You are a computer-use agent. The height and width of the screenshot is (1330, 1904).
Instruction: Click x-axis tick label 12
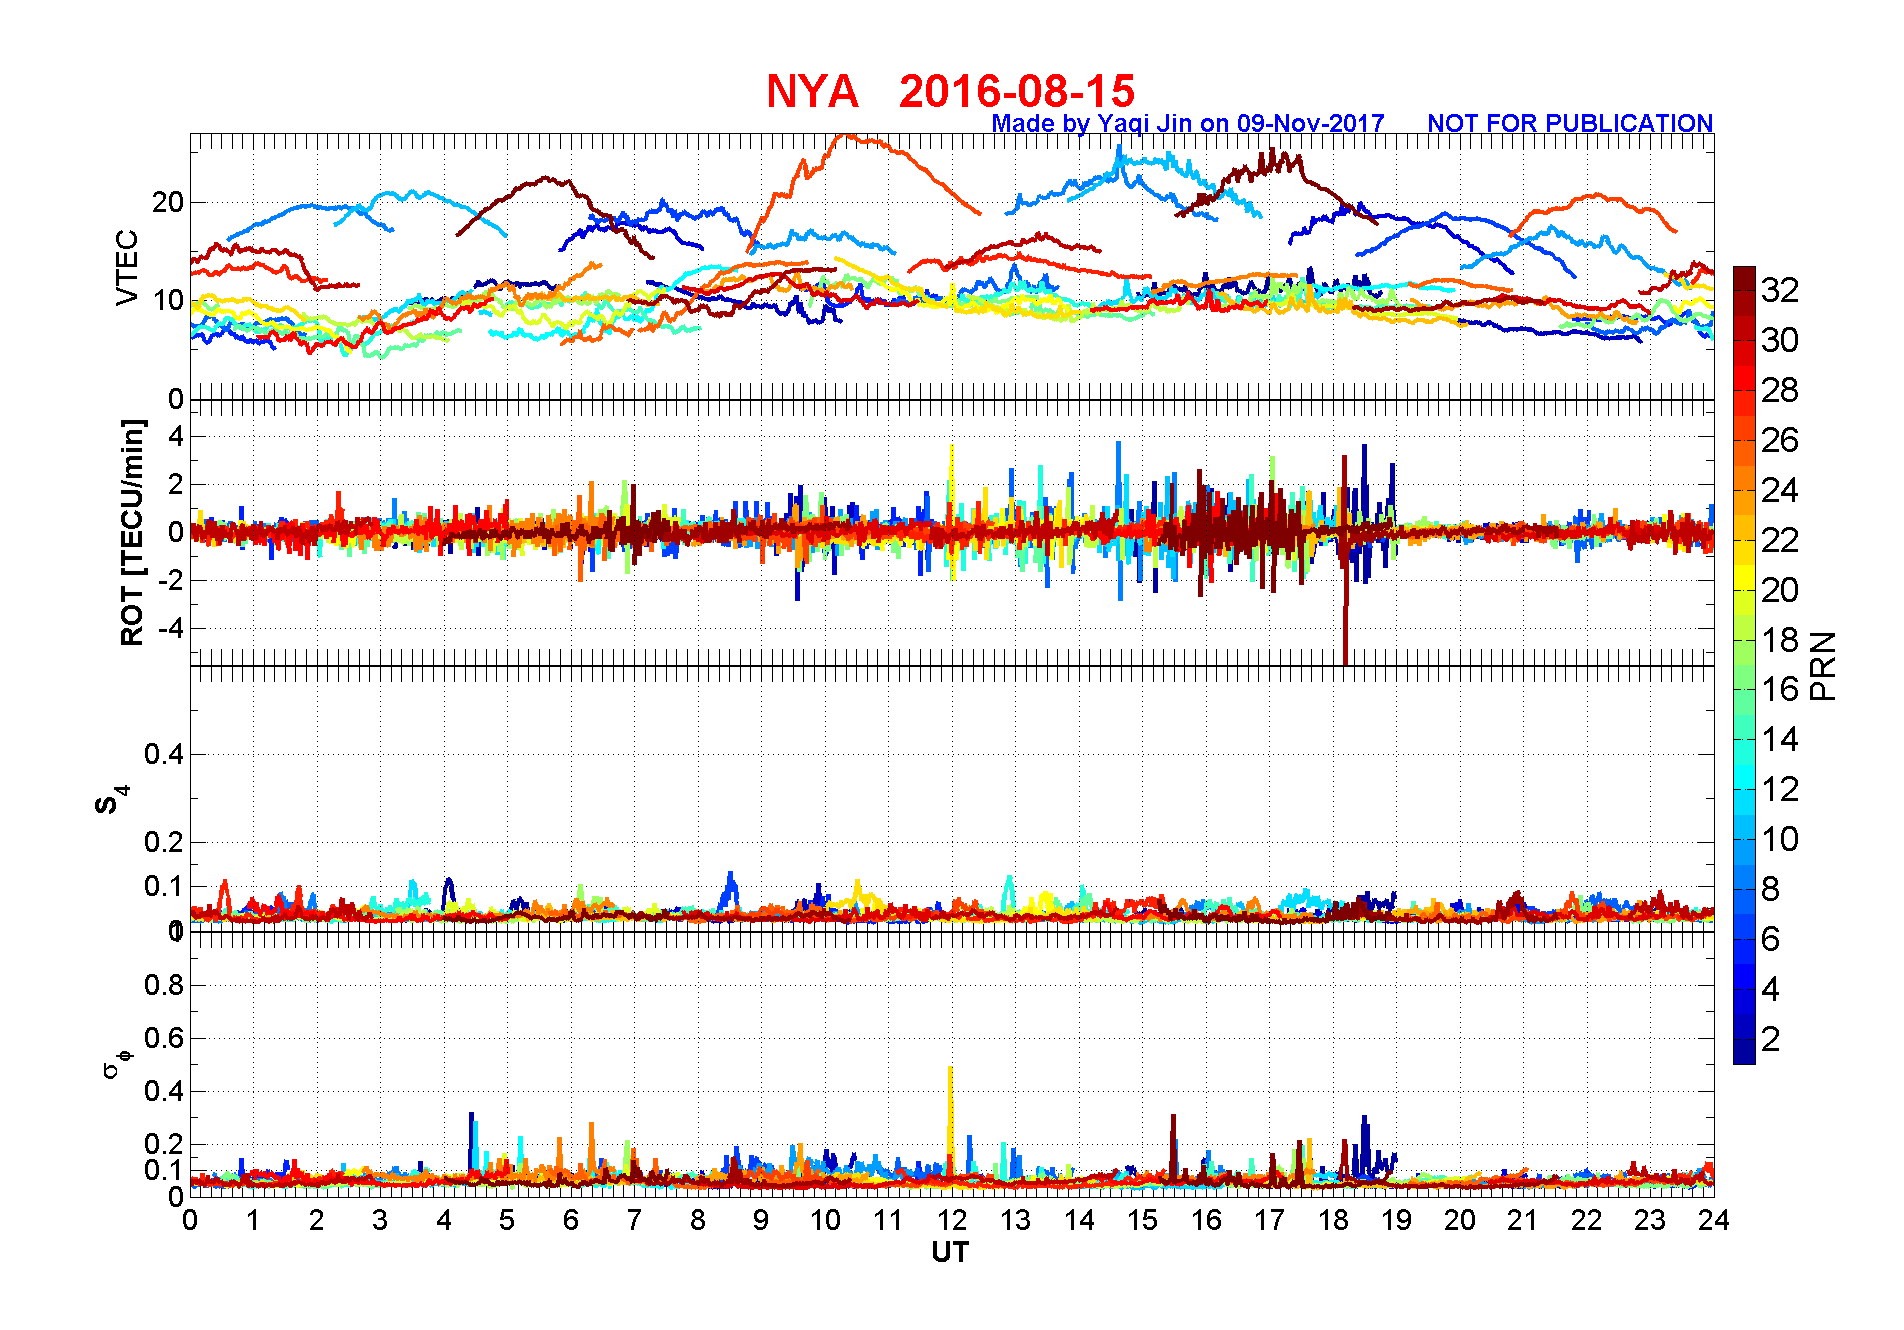(x=951, y=1220)
